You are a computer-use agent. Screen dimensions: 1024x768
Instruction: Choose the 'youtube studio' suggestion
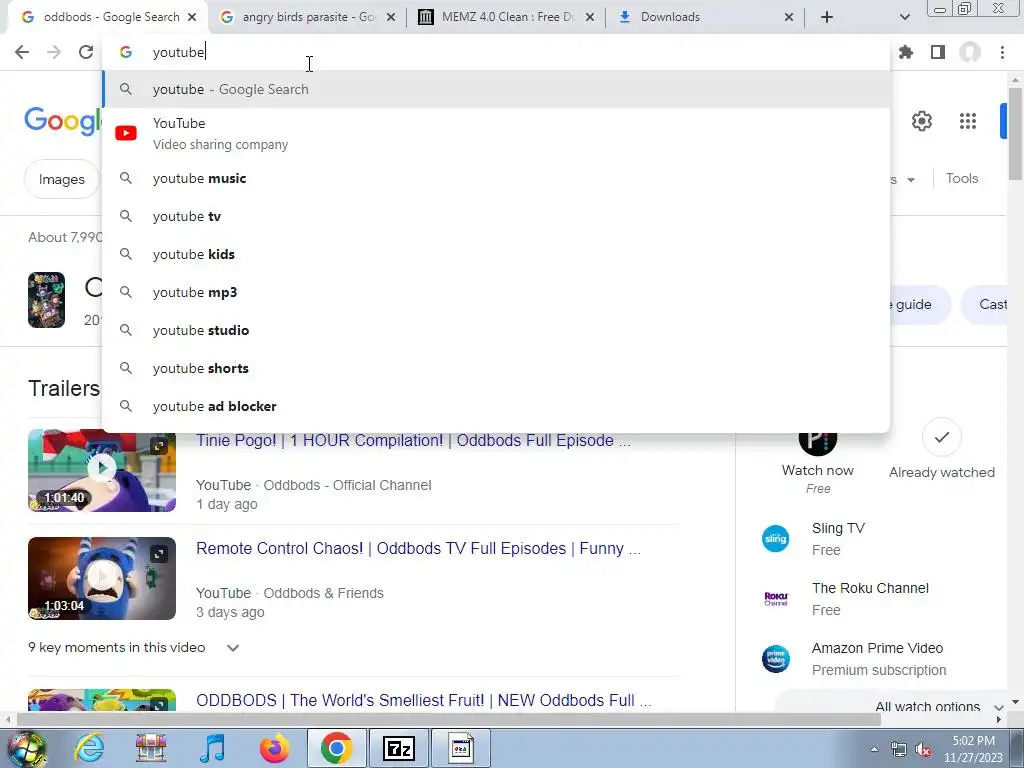tap(496, 330)
